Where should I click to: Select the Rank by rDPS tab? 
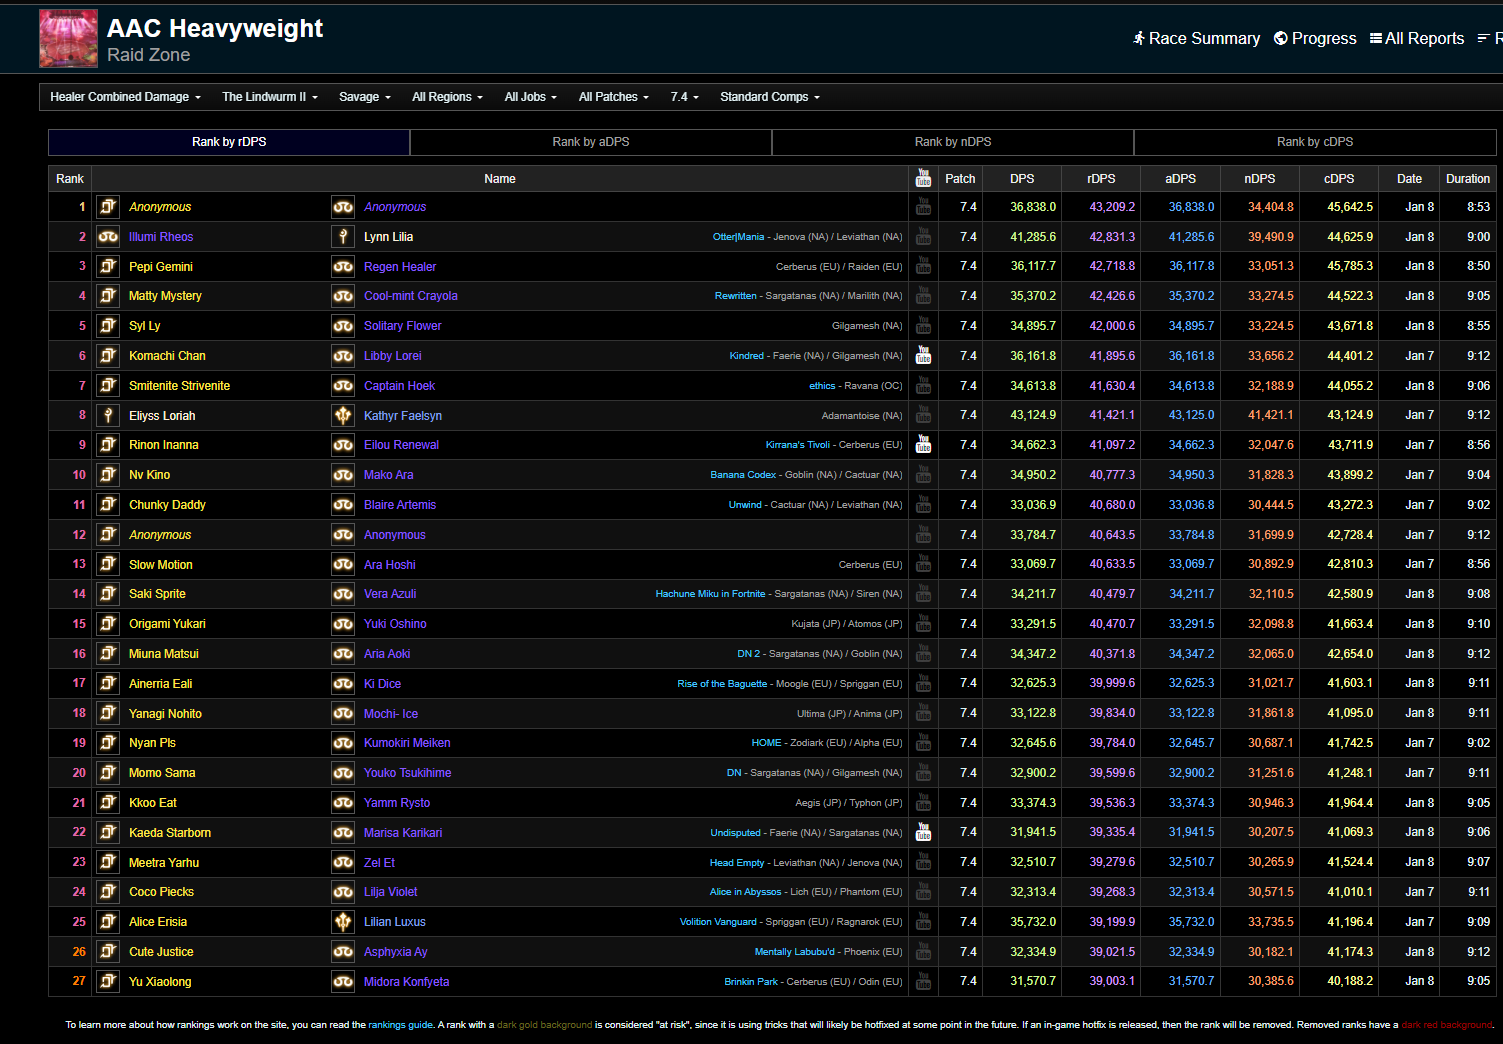(229, 142)
